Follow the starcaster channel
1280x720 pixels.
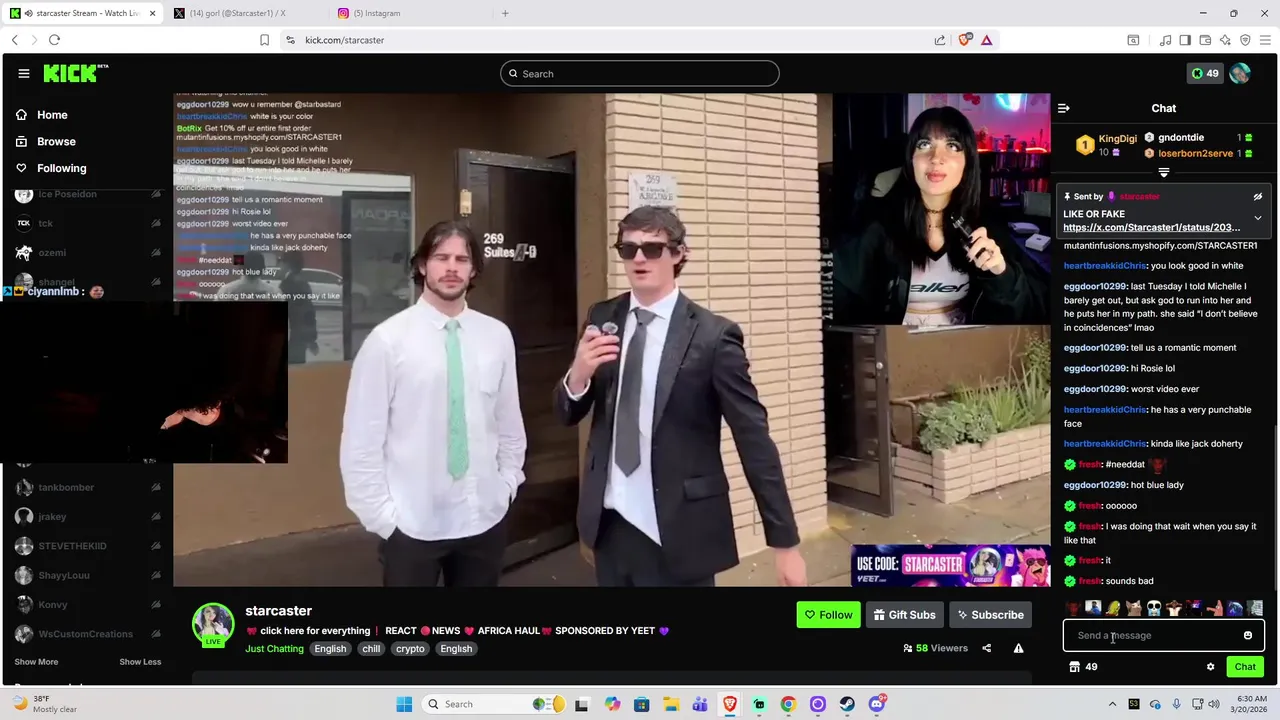point(828,615)
